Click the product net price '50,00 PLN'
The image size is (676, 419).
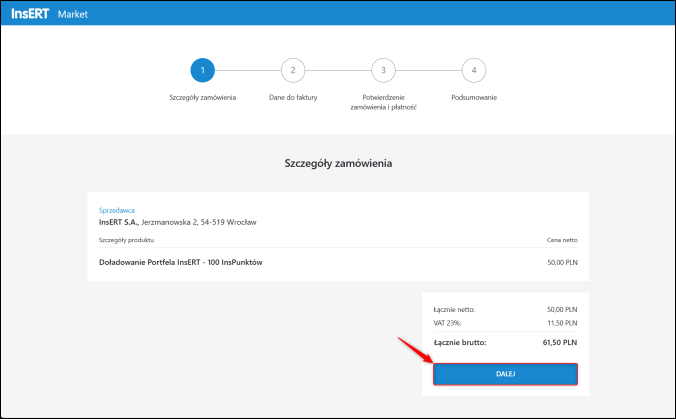562,263
